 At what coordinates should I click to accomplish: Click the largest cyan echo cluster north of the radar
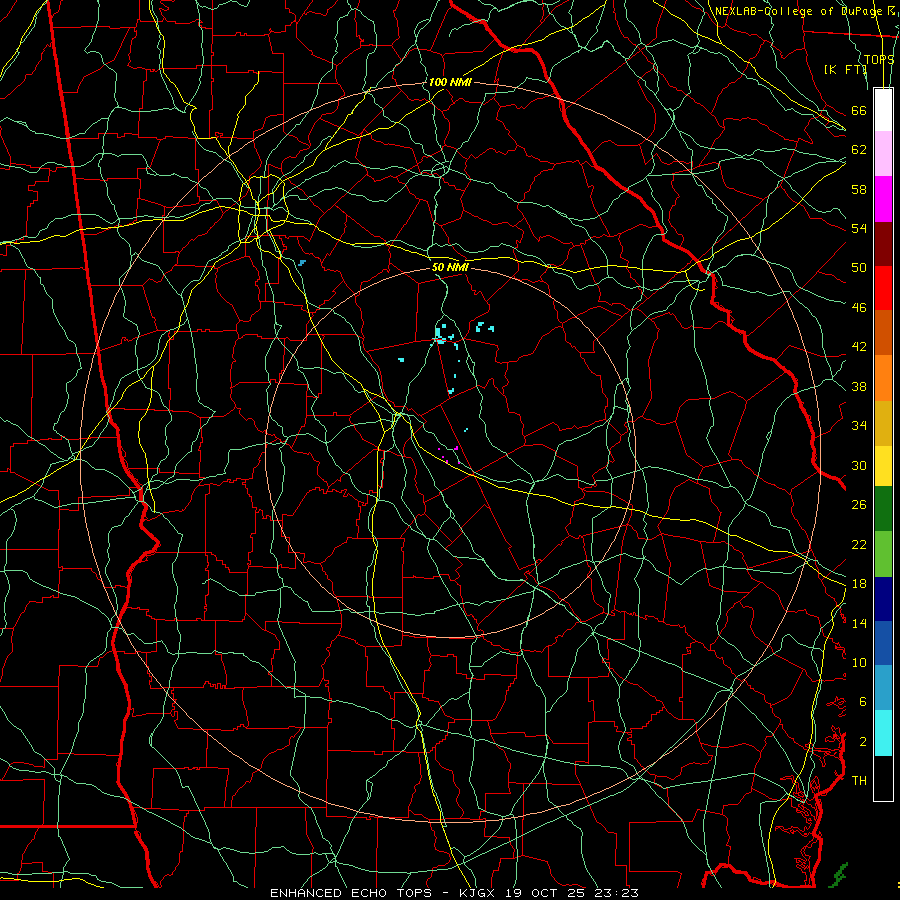click(x=442, y=335)
